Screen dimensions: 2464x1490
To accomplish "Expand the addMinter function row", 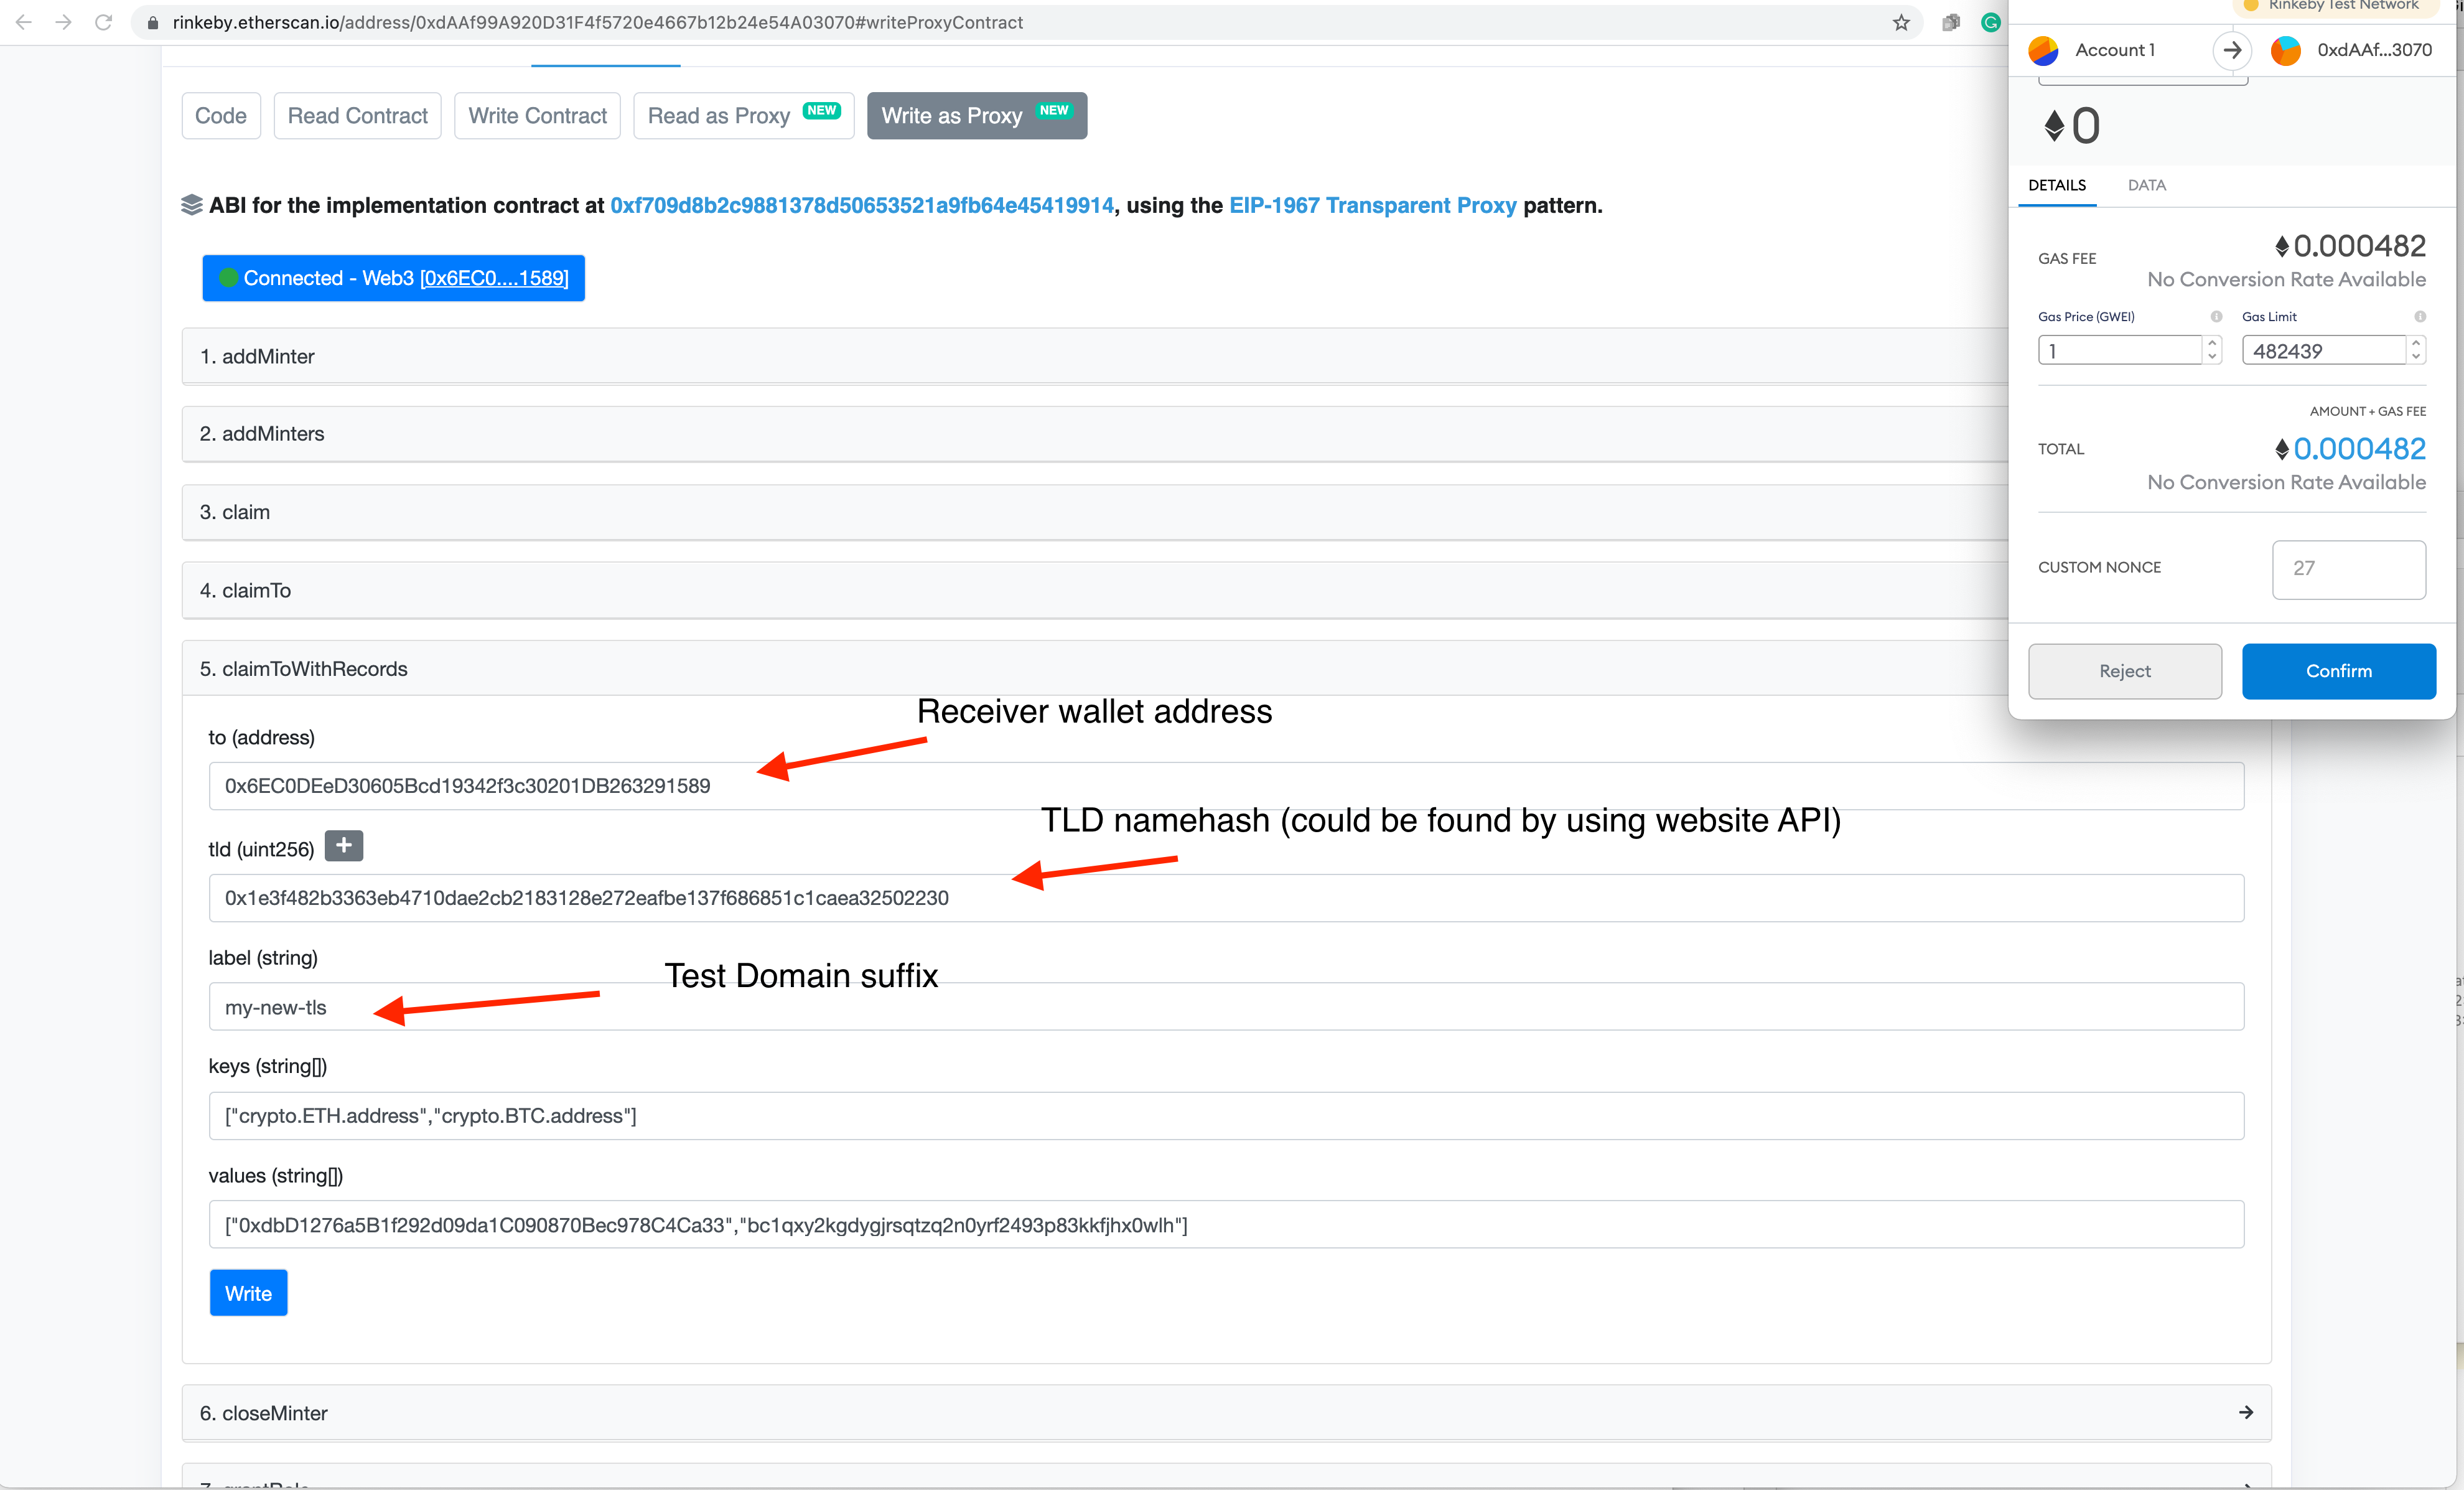I will [1095, 356].
